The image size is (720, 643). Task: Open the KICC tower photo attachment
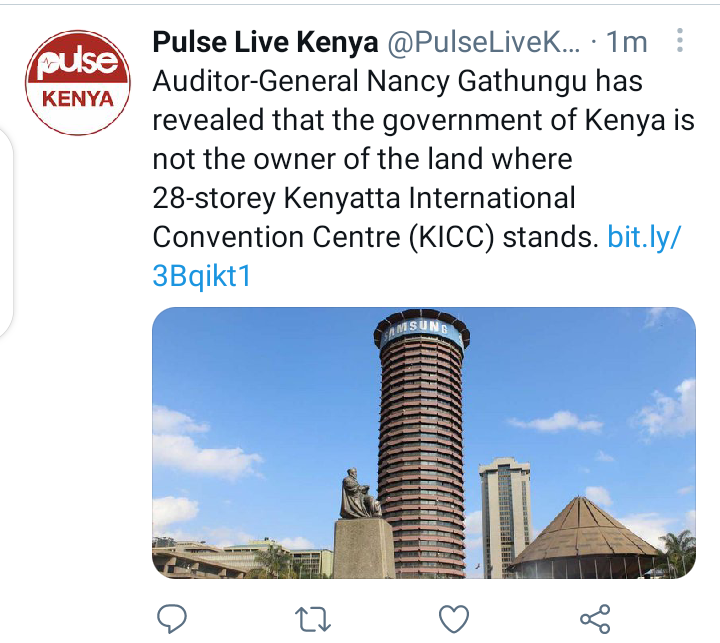tap(424, 443)
